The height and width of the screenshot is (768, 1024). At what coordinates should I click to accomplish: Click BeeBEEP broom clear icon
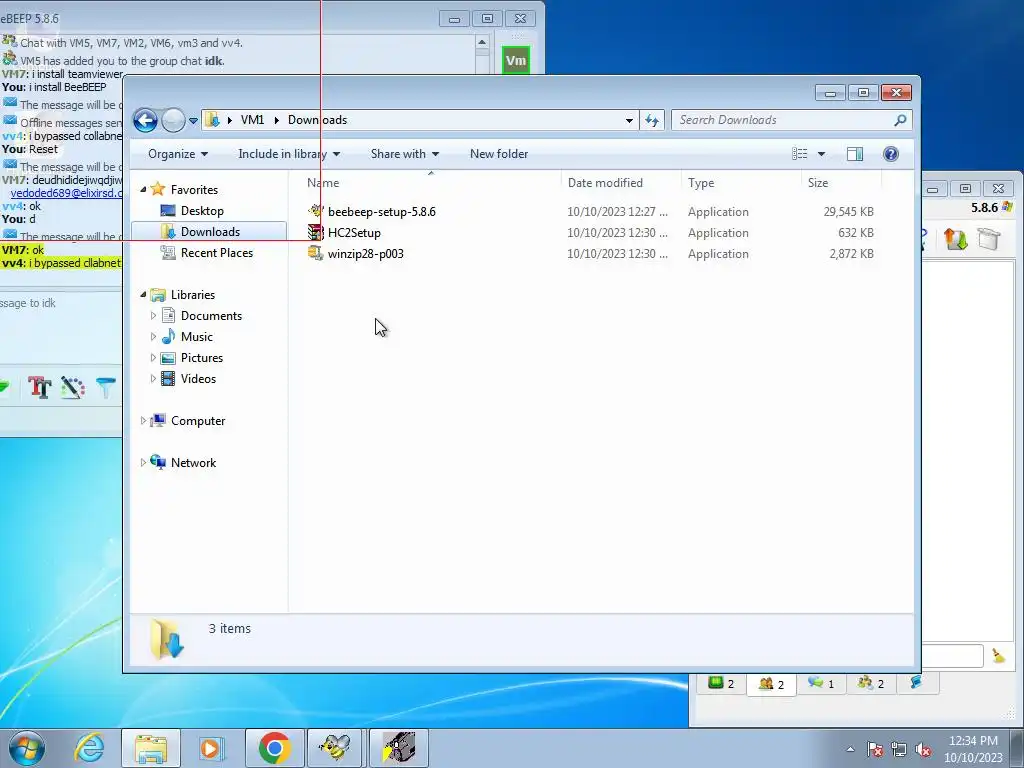pyautogui.click(x=998, y=656)
